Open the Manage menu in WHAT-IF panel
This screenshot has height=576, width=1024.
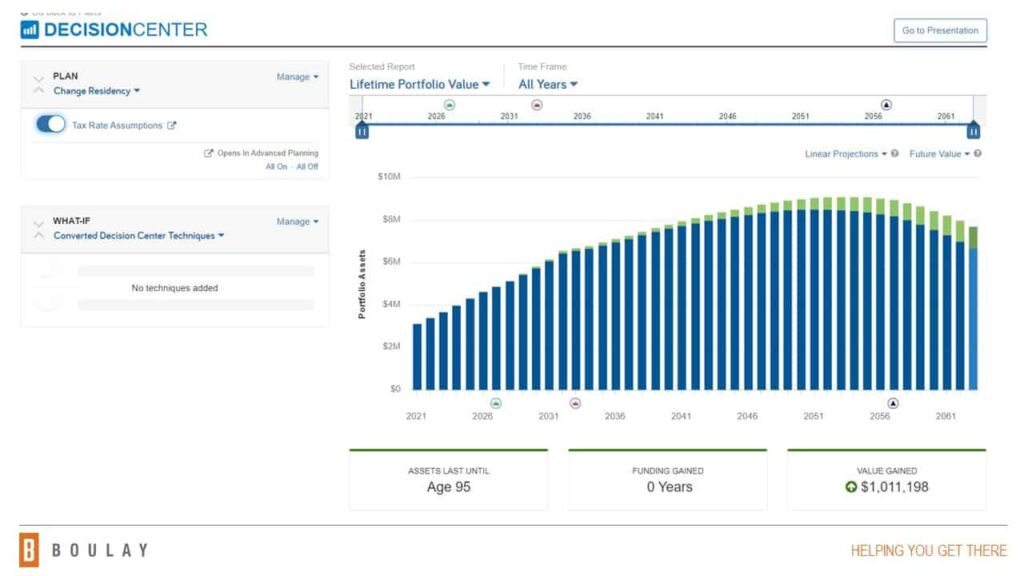click(297, 222)
